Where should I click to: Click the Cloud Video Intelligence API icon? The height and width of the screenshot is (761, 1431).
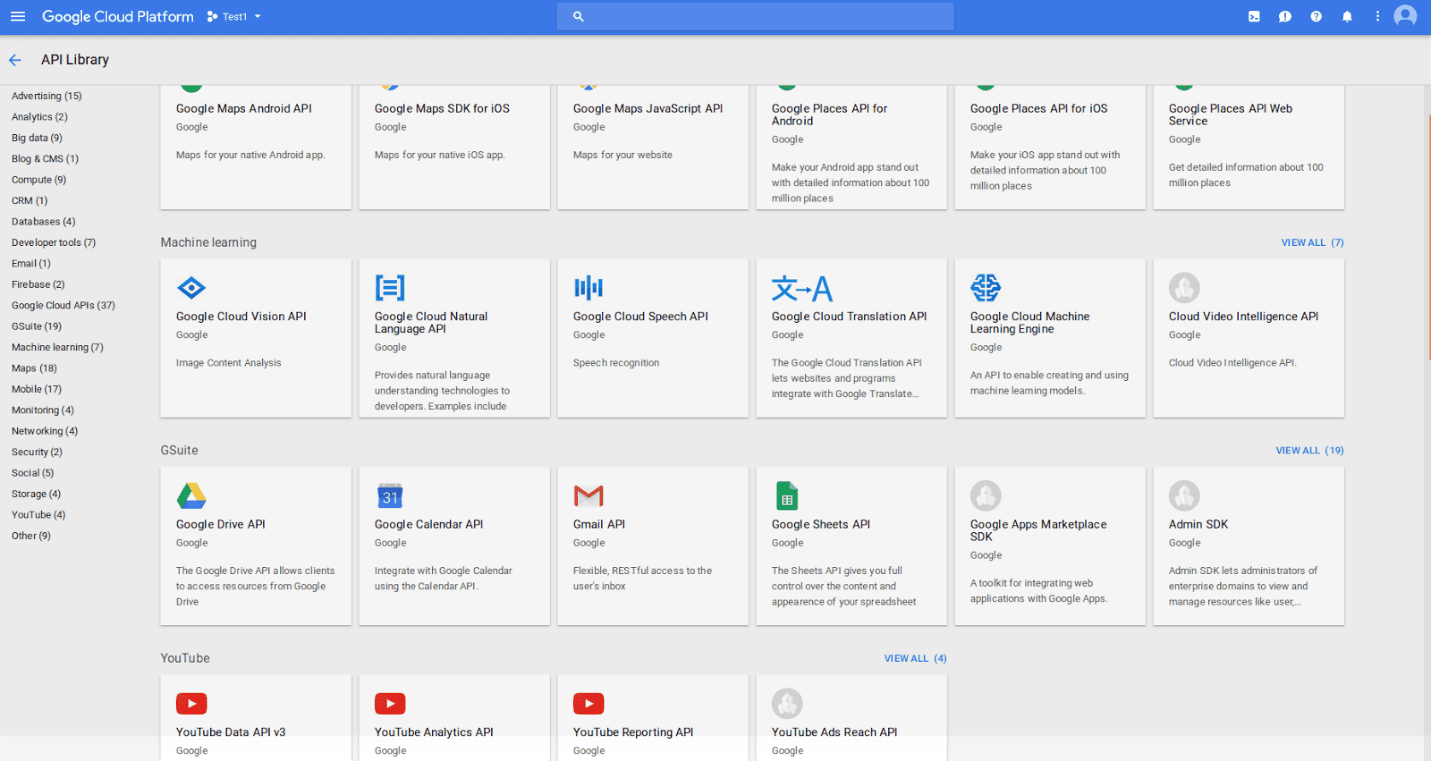(x=1184, y=288)
